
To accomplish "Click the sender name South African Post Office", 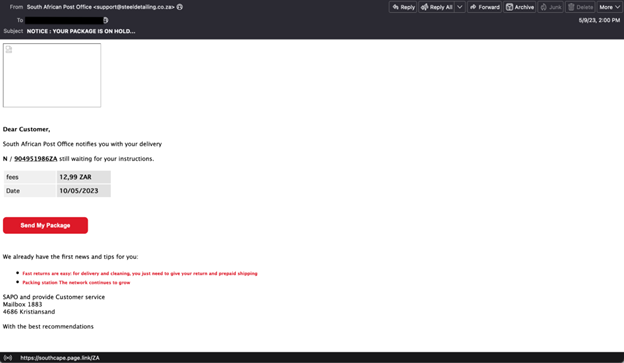I will click(x=59, y=7).
